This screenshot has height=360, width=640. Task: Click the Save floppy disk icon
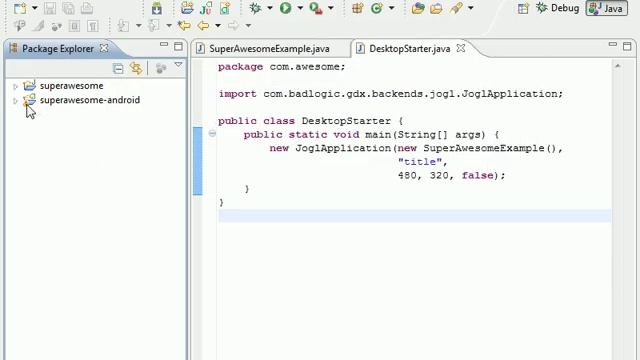tap(50, 8)
